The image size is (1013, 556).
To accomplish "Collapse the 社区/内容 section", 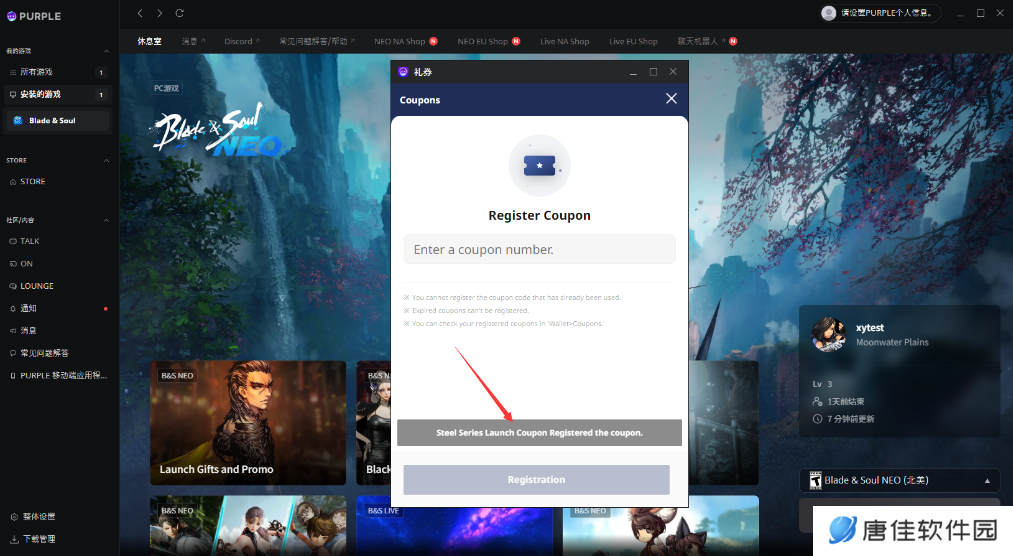I will tap(106, 220).
